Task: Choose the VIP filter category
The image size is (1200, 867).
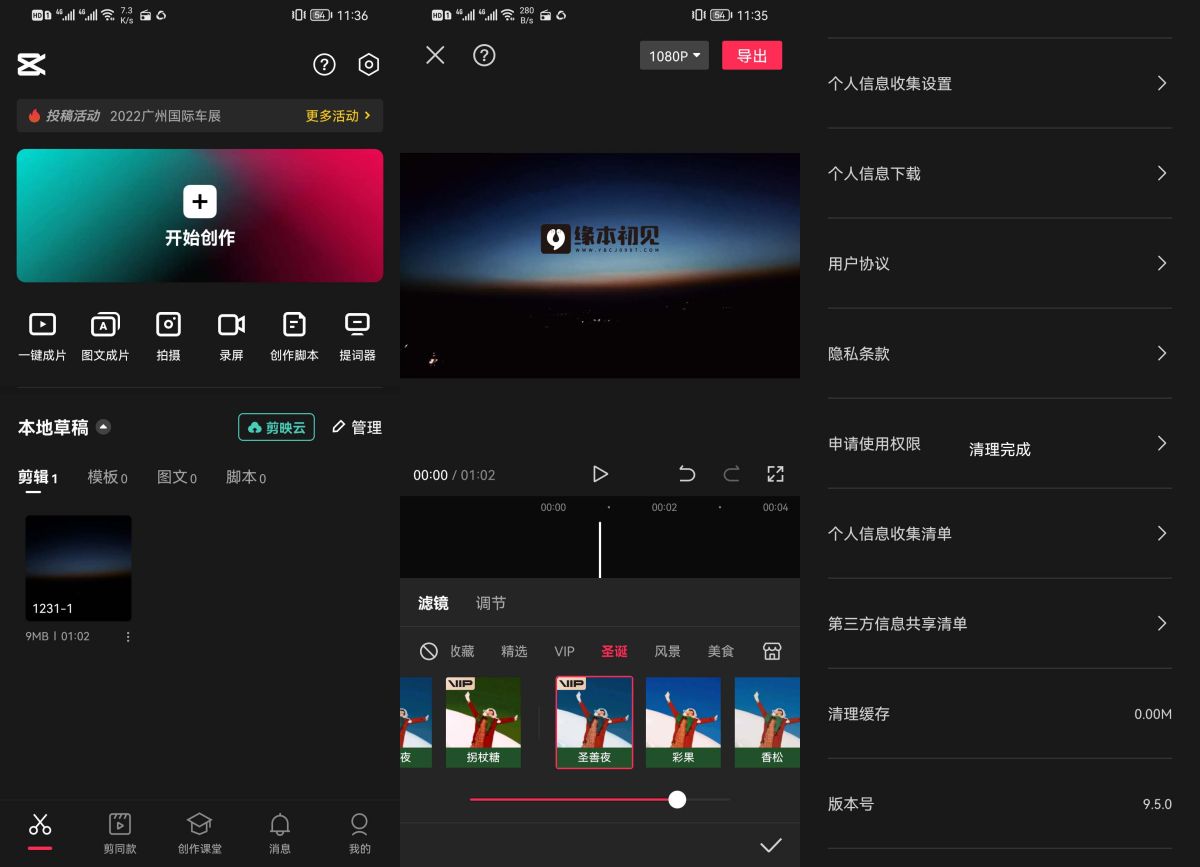Action: (565, 651)
